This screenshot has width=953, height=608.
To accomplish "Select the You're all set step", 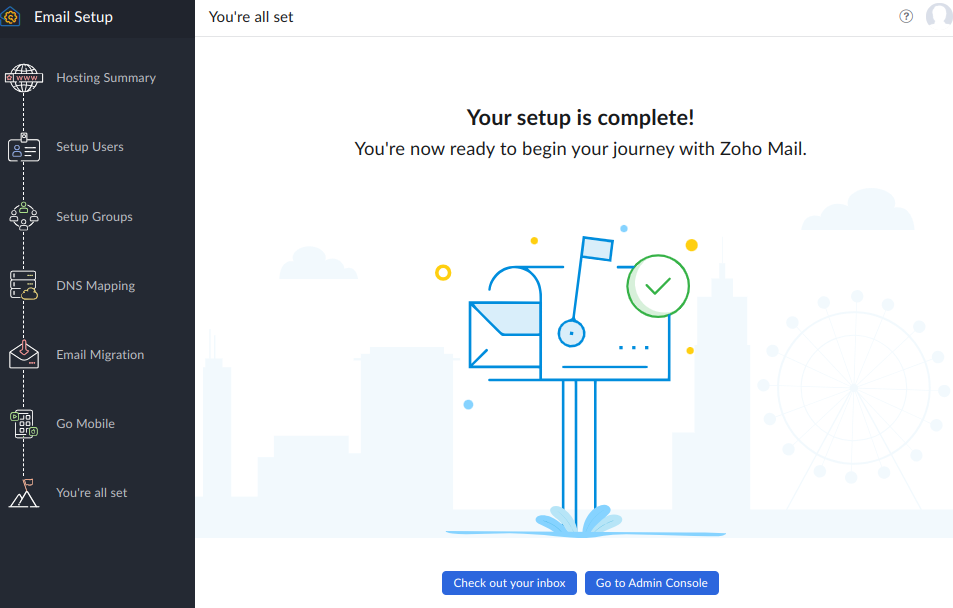I will pyautogui.click(x=92, y=493).
